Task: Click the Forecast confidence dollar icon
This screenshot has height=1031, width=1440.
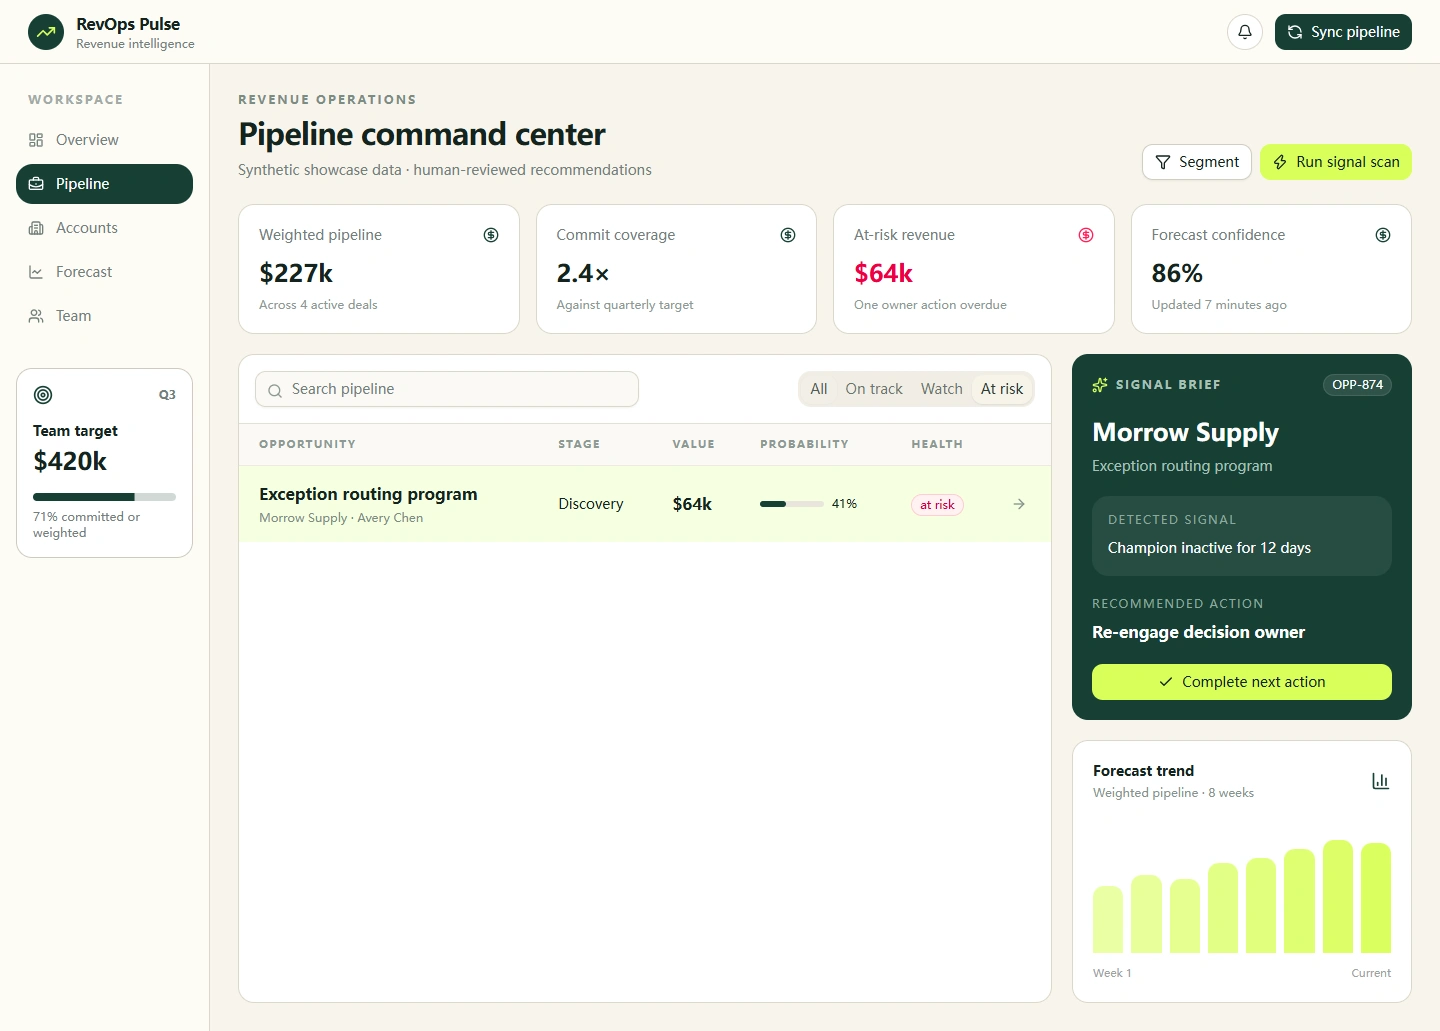Action: click(1383, 235)
